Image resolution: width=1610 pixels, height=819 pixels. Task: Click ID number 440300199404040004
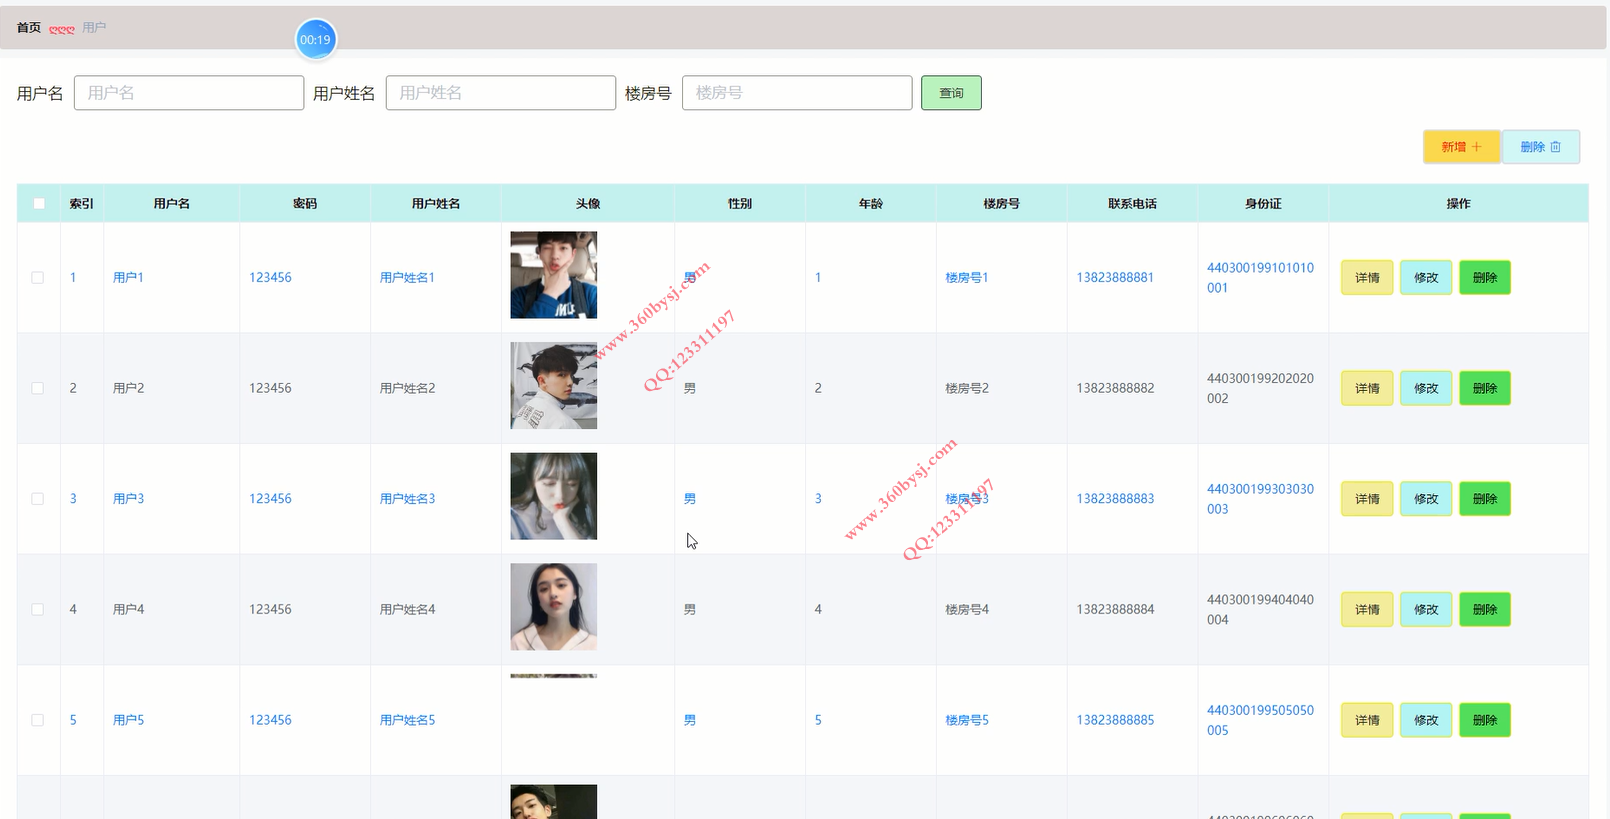[x=1260, y=609]
